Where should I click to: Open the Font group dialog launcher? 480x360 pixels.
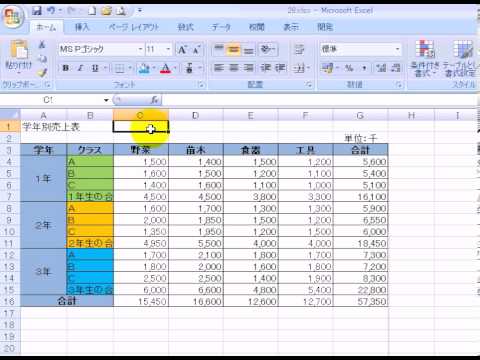click(201, 85)
